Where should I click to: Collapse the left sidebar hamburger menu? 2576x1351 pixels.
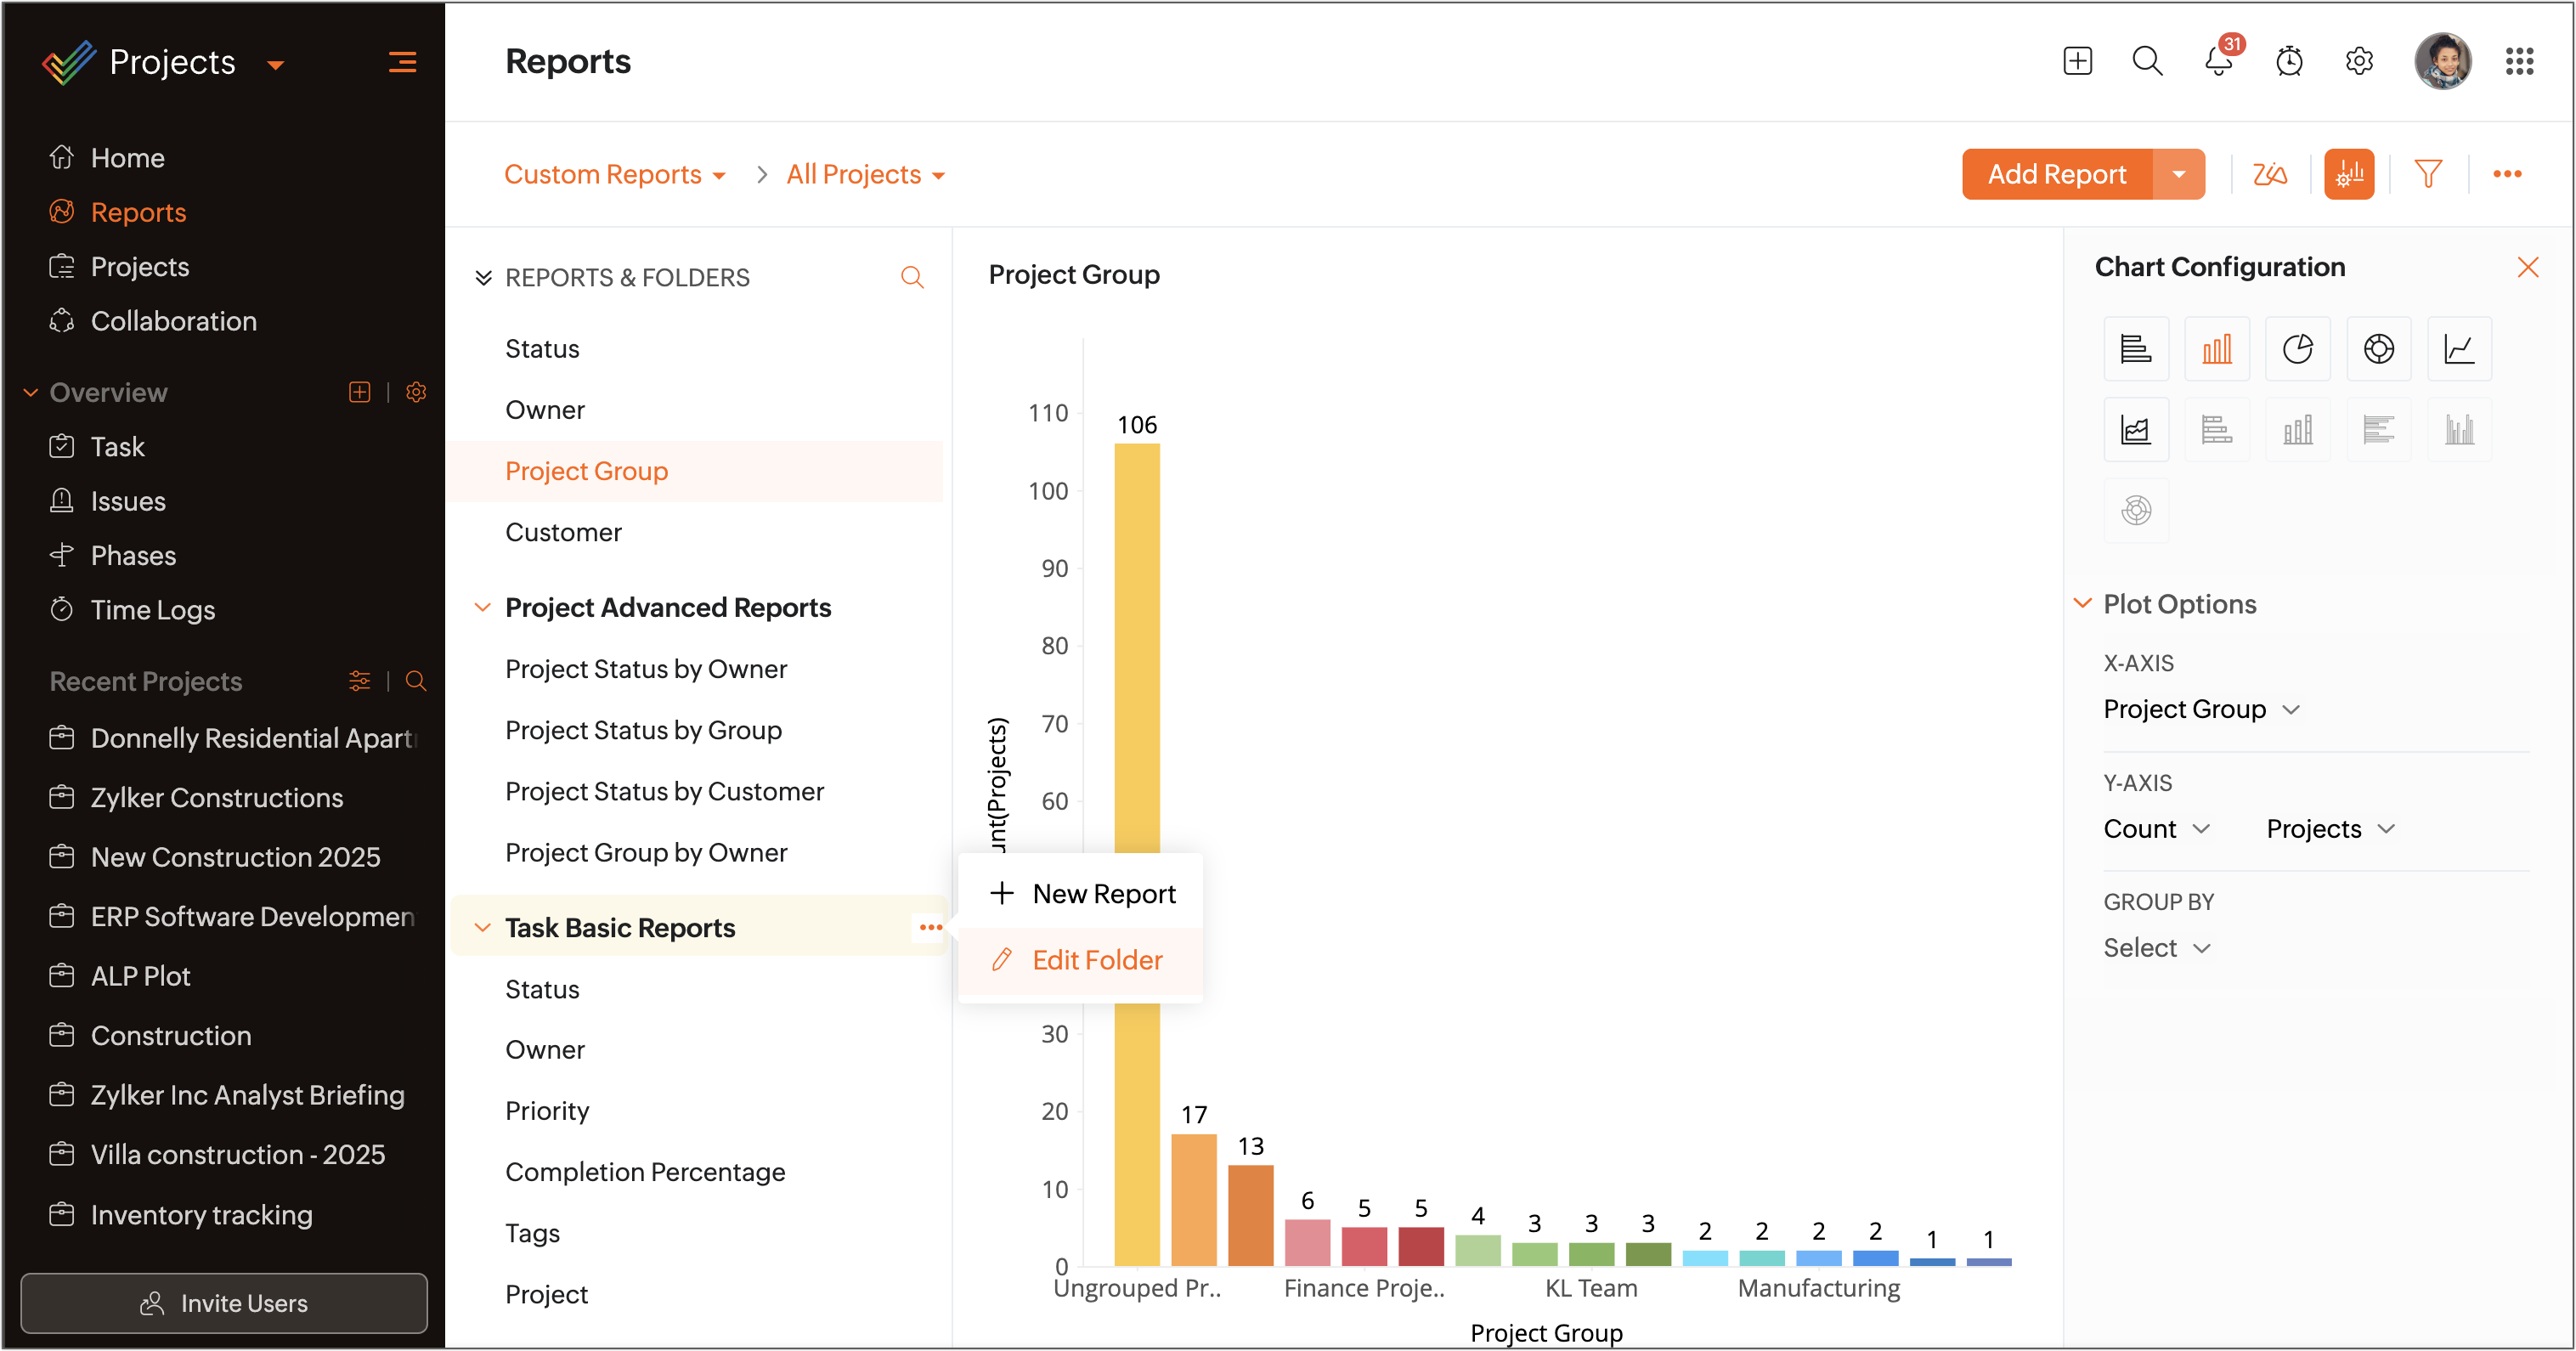402,62
